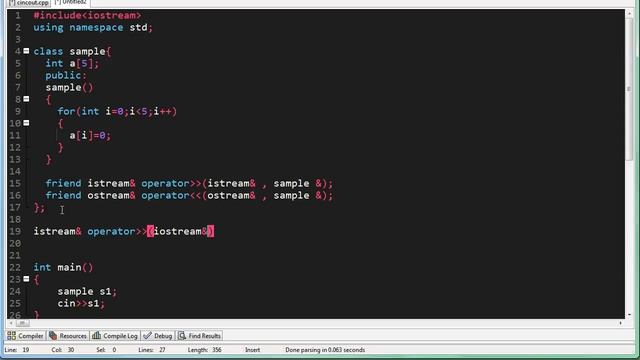Click the friend istream& operator>> declaration

(x=189, y=184)
